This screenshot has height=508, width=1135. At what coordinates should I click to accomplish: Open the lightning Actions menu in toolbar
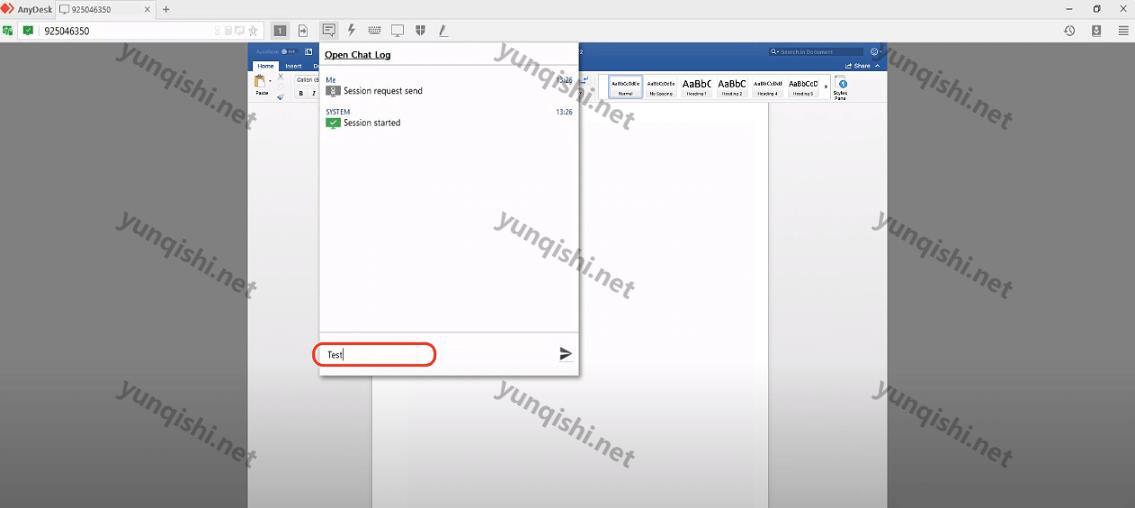coord(352,30)
